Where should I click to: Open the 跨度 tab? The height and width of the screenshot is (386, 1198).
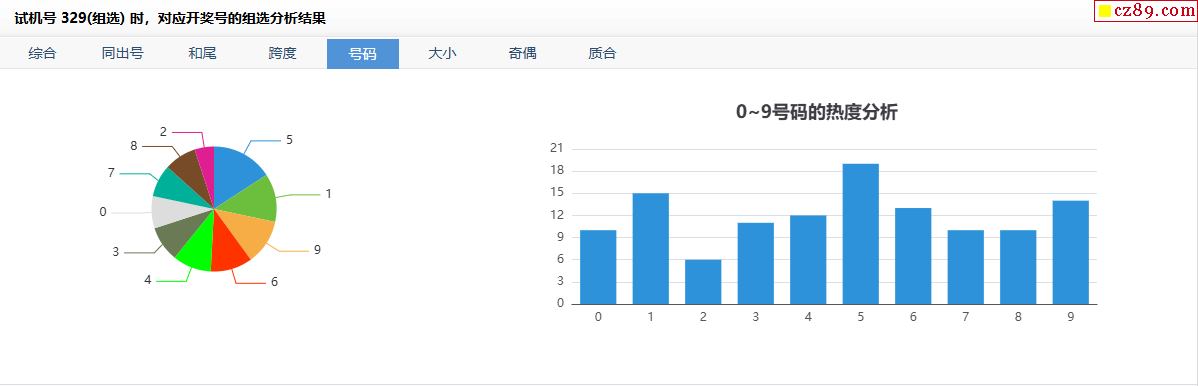[283, 54]
